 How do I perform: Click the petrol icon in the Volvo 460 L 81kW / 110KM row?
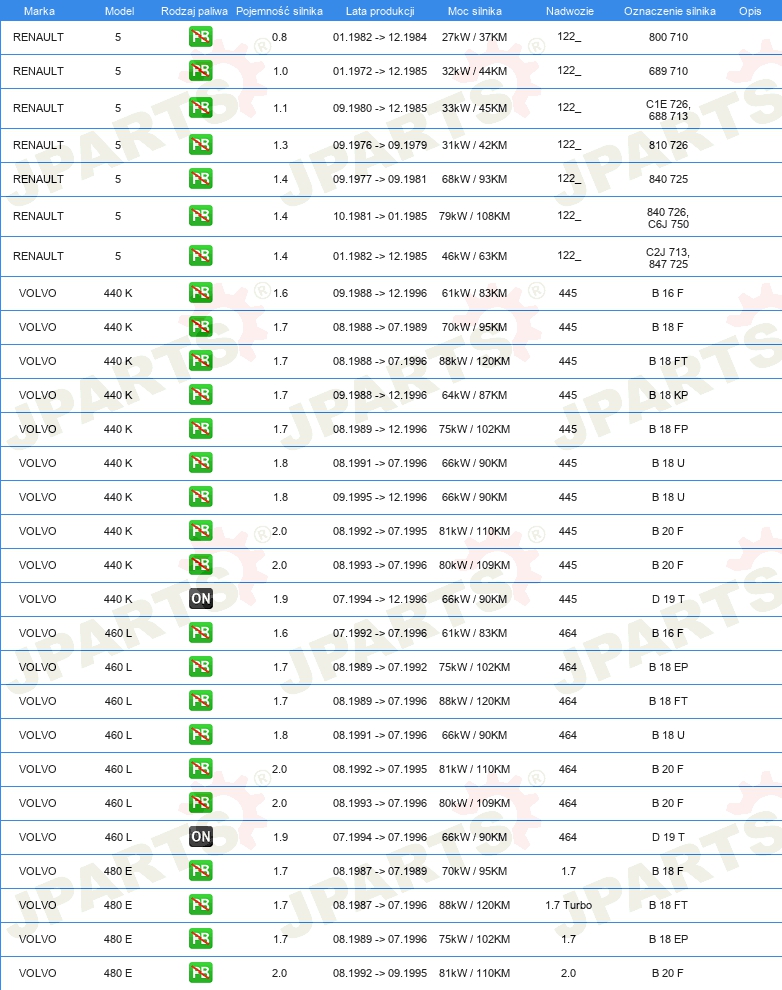(x=201, y=769)
